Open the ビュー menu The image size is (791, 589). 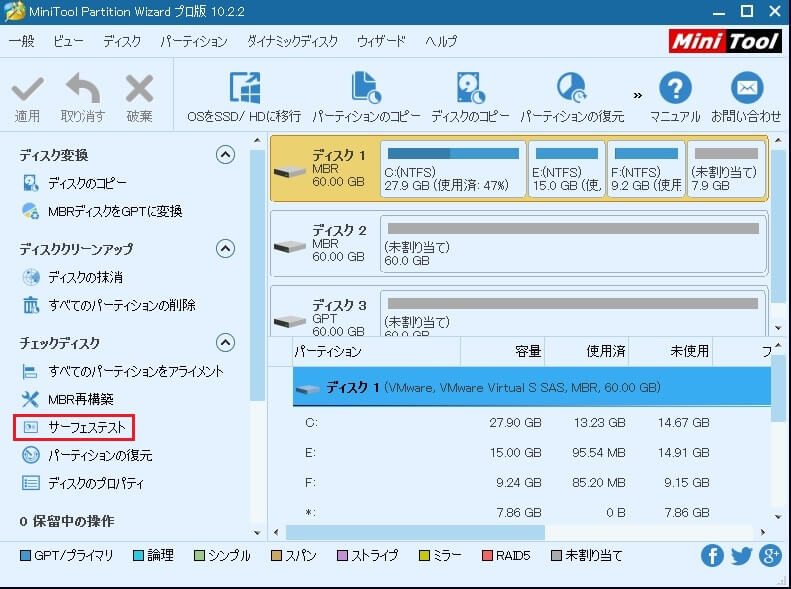(x=68, y=41)
